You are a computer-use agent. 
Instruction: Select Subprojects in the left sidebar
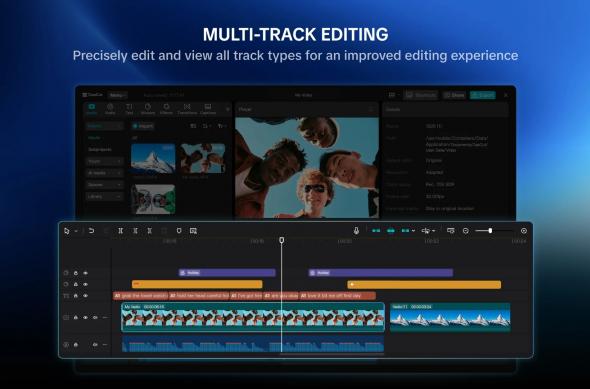pyautogui.click(x=100, y=149)
